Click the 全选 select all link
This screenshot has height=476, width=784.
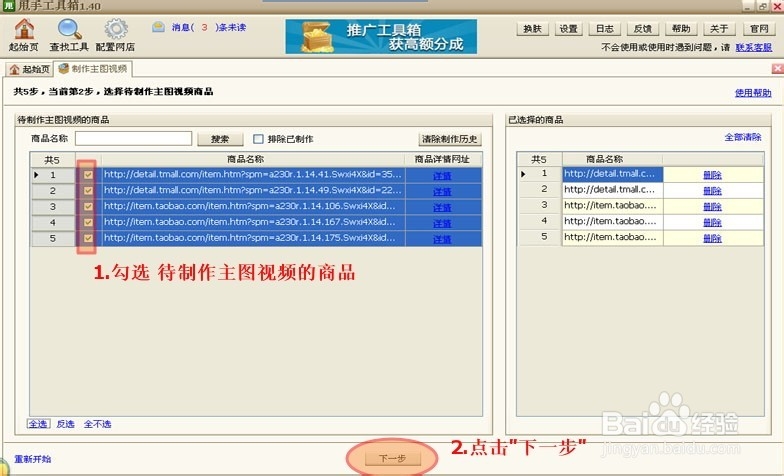tap(38, 424)
